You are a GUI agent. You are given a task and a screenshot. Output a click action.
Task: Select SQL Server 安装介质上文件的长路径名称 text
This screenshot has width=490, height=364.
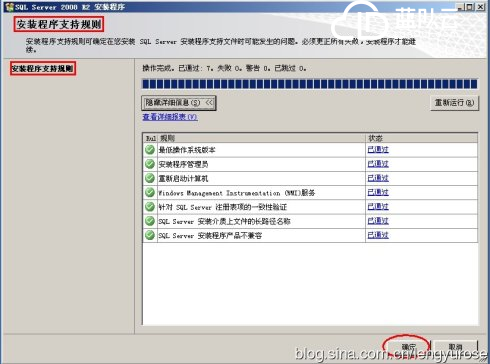point(224,221)
